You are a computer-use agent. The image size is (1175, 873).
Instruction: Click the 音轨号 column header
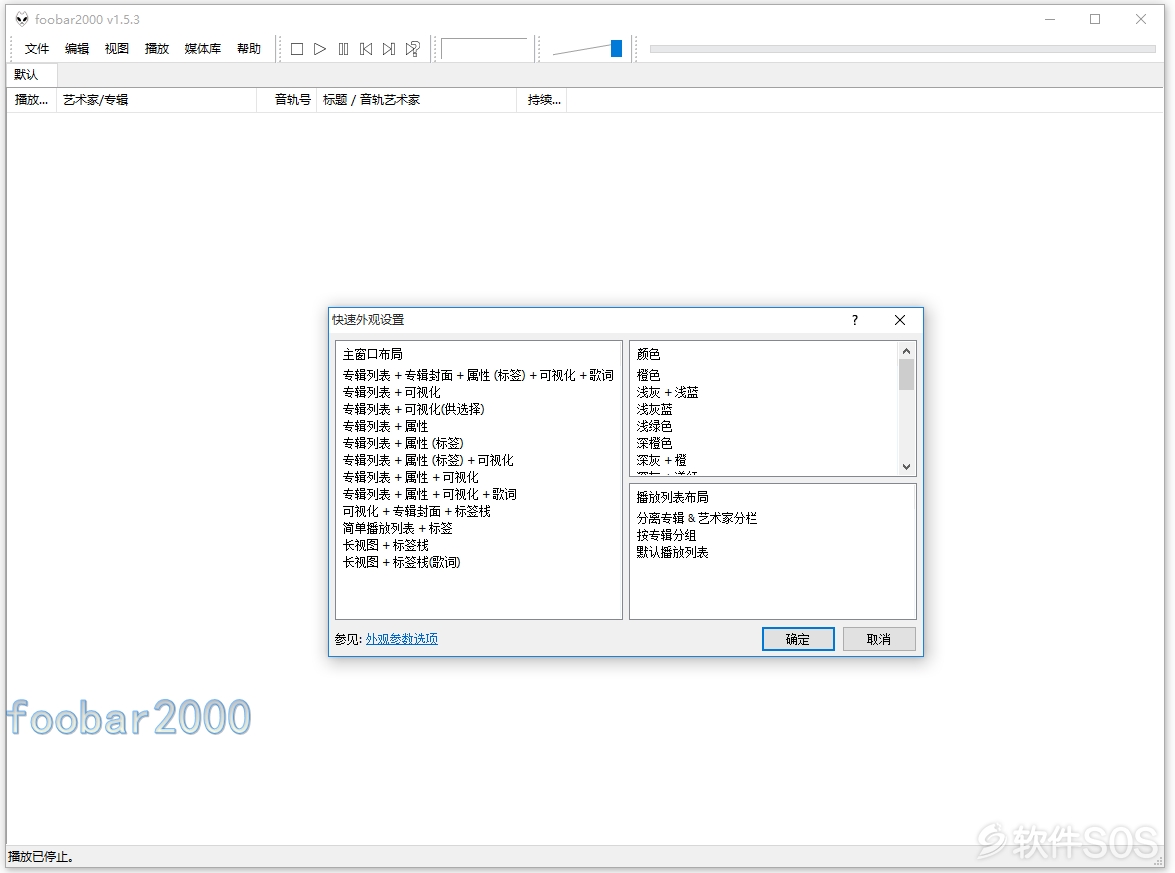point(286,100)
